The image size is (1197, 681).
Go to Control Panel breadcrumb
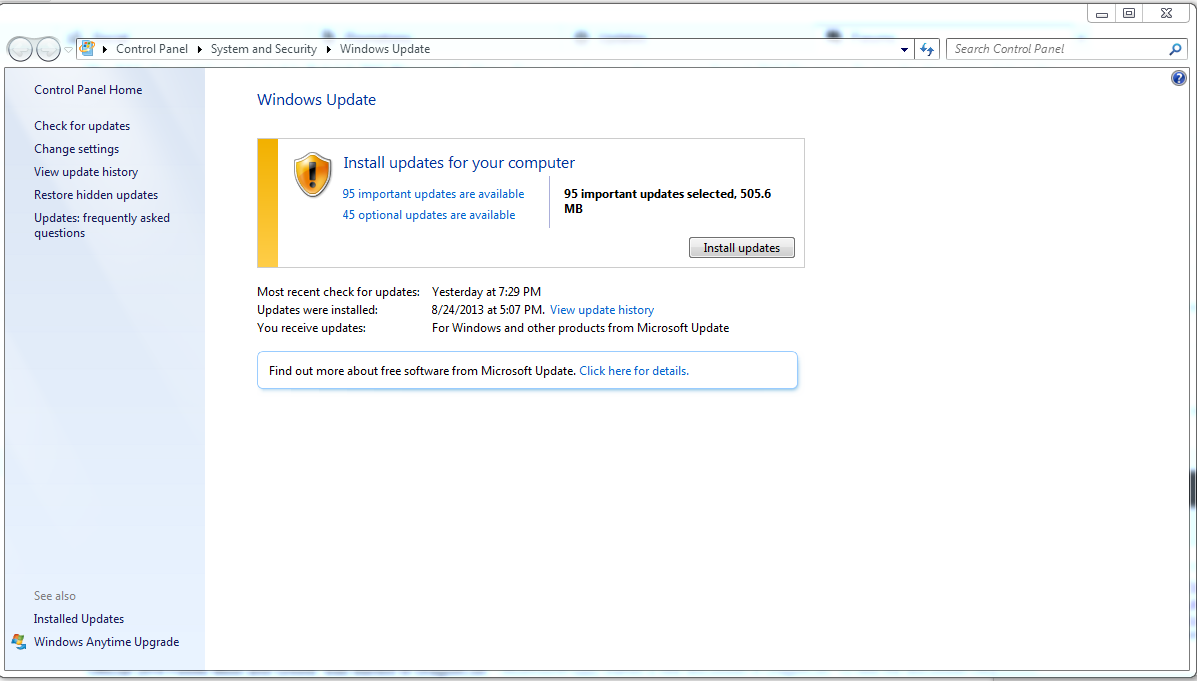click(x=152, y=49)
